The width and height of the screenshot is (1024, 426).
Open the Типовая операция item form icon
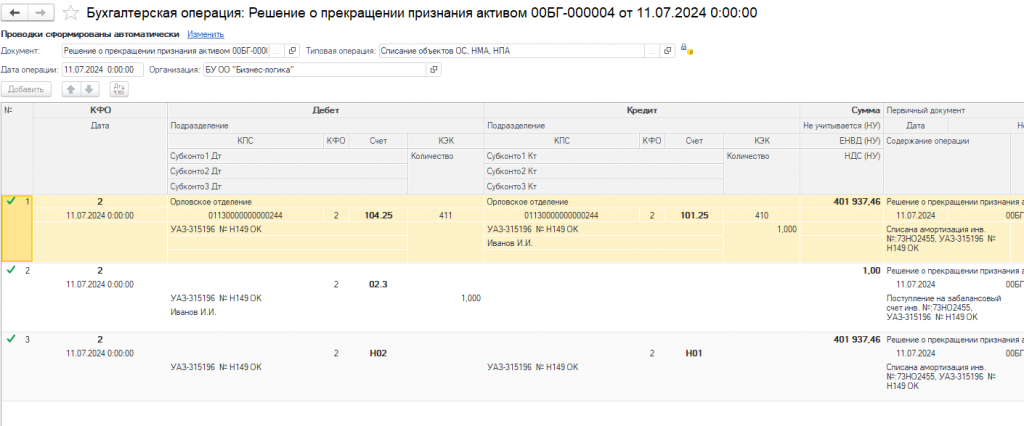pos(667,51)
